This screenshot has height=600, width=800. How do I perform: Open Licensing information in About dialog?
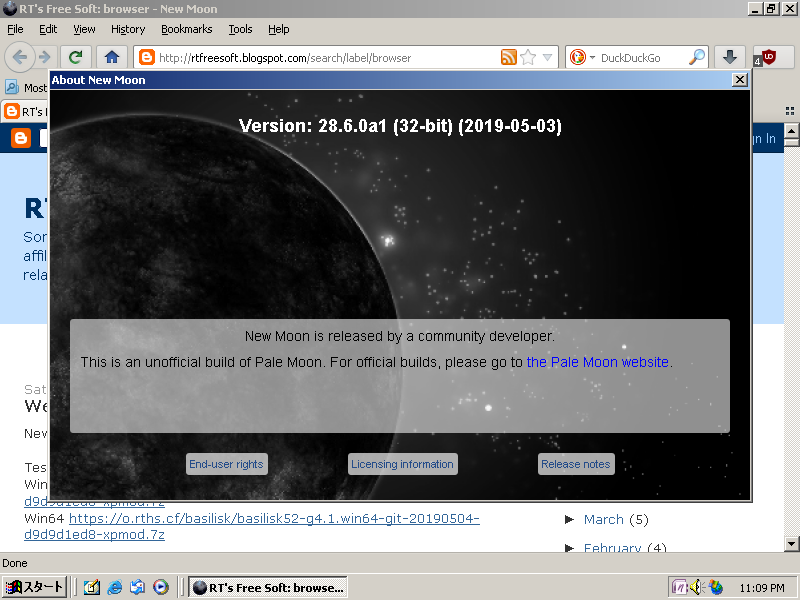tap(402, 464)
